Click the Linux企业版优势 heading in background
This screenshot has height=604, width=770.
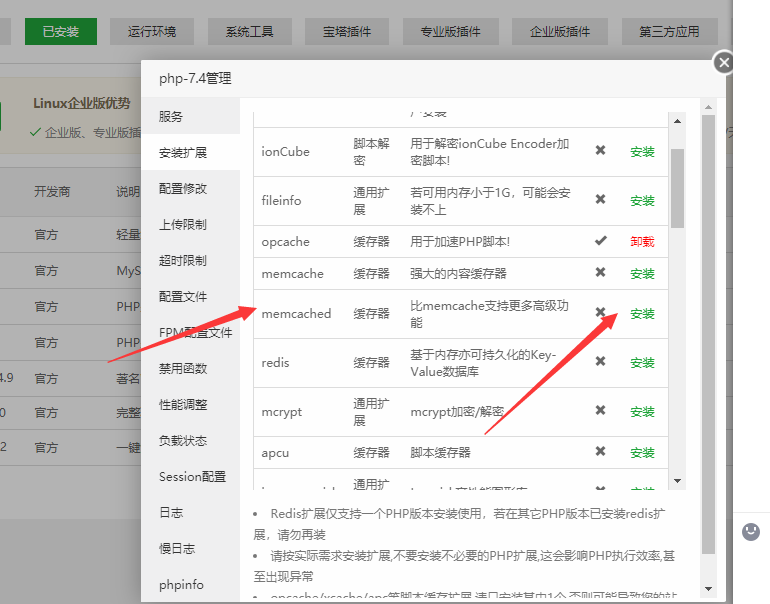coord(82,103)
